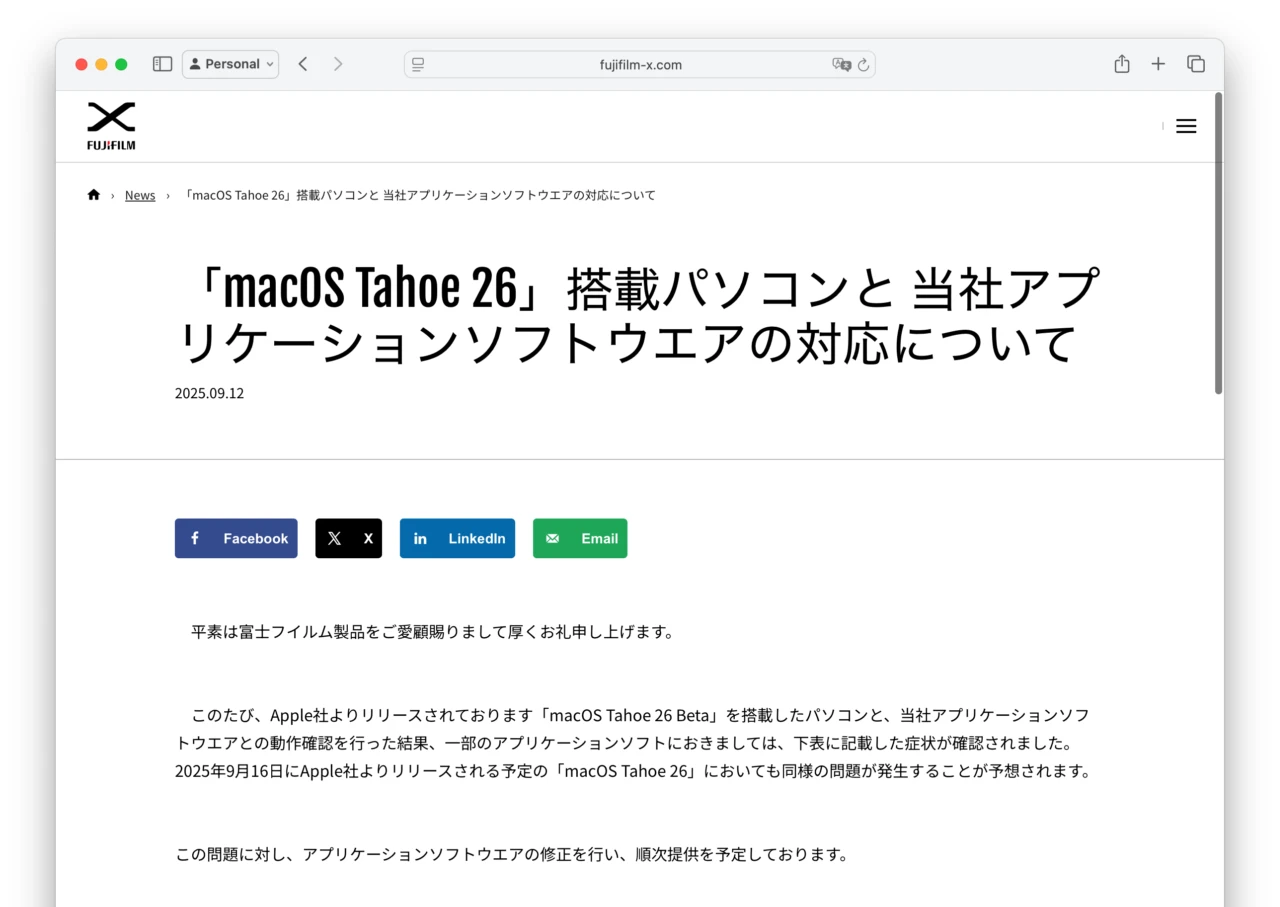Open the hamburger navigation menu
1280x907 pixels.
(1186, 125)
